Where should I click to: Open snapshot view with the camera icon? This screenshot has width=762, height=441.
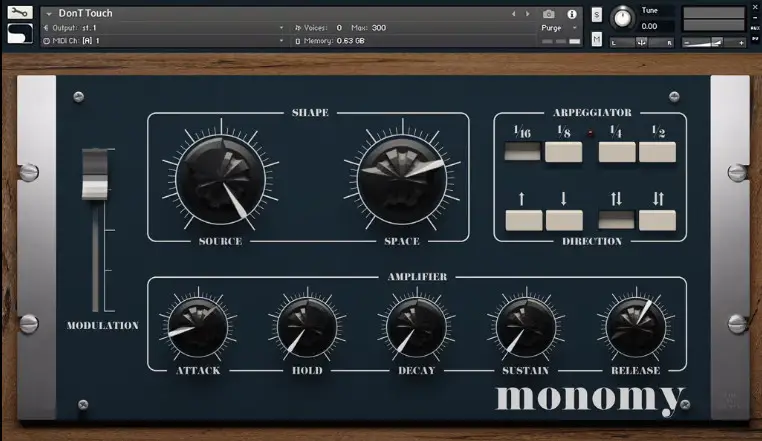(x=549, y=14)
